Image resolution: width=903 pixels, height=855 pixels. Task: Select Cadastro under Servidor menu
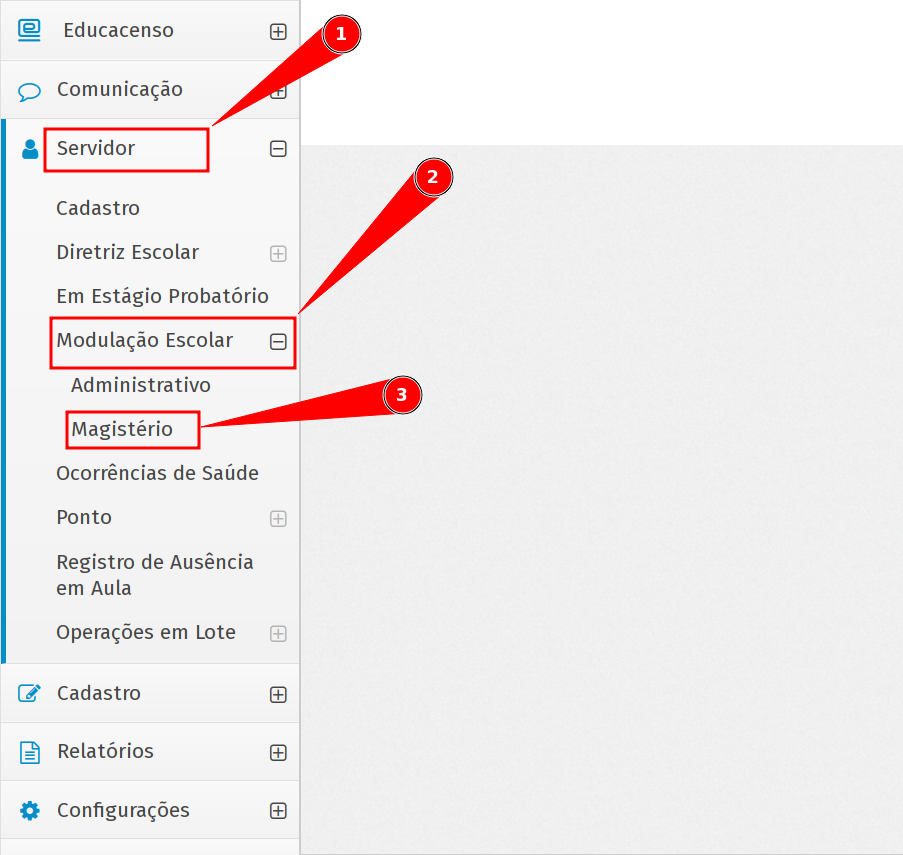point(98,208)
